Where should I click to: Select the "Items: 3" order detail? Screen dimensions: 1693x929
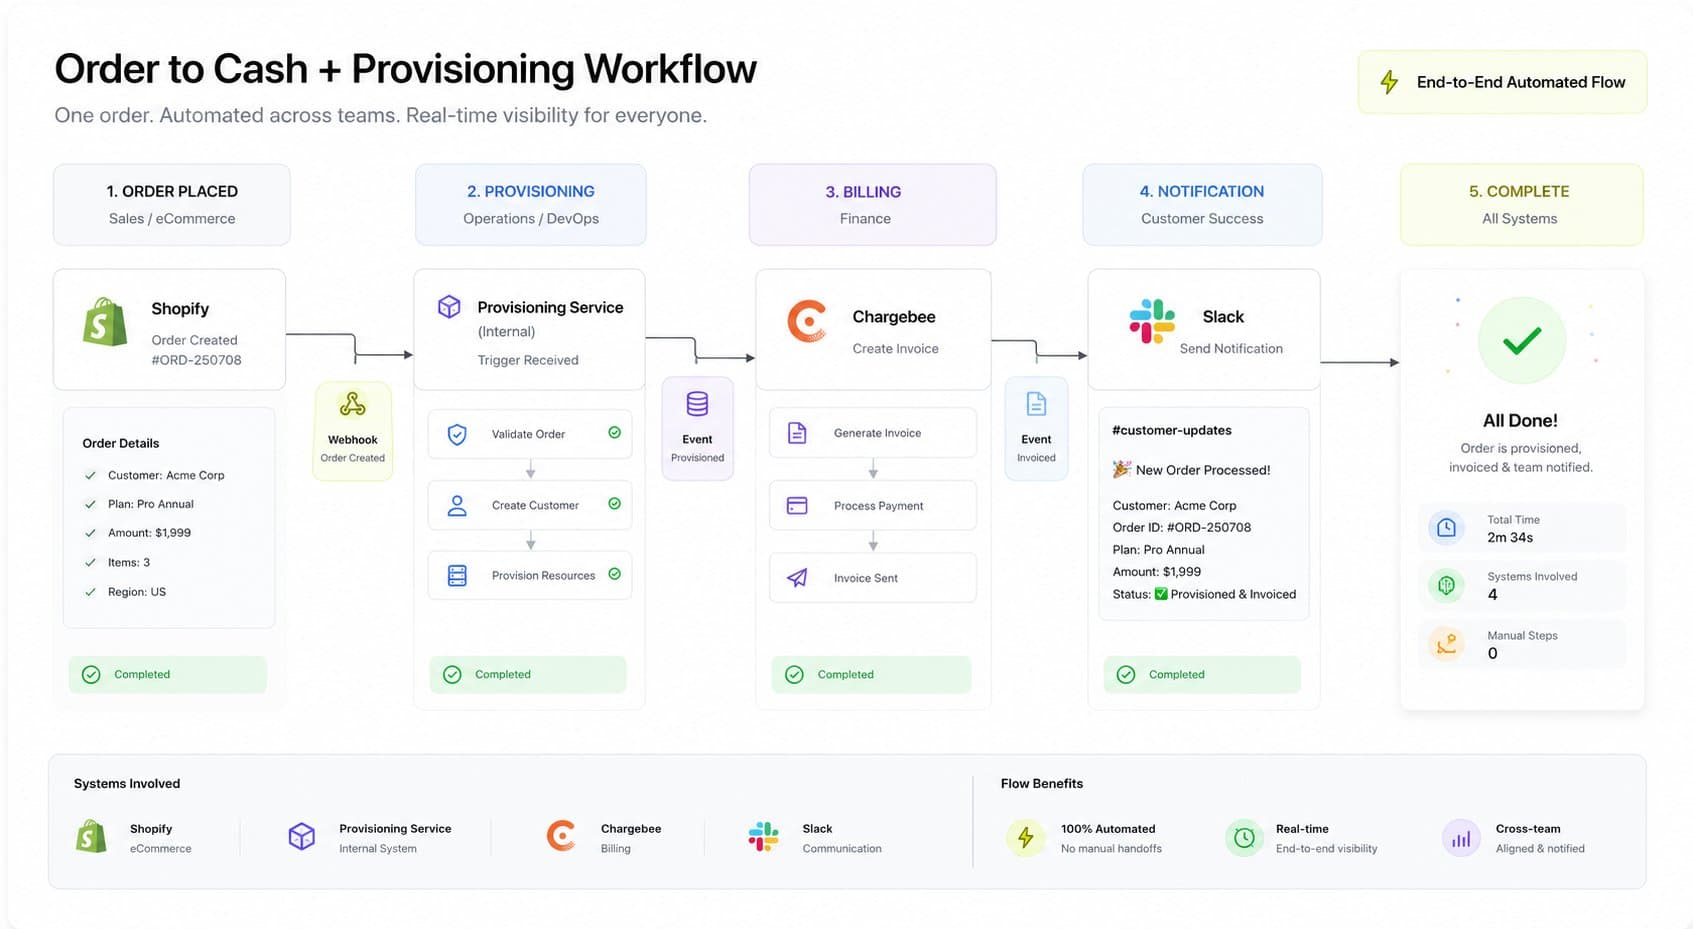point(129,563)
